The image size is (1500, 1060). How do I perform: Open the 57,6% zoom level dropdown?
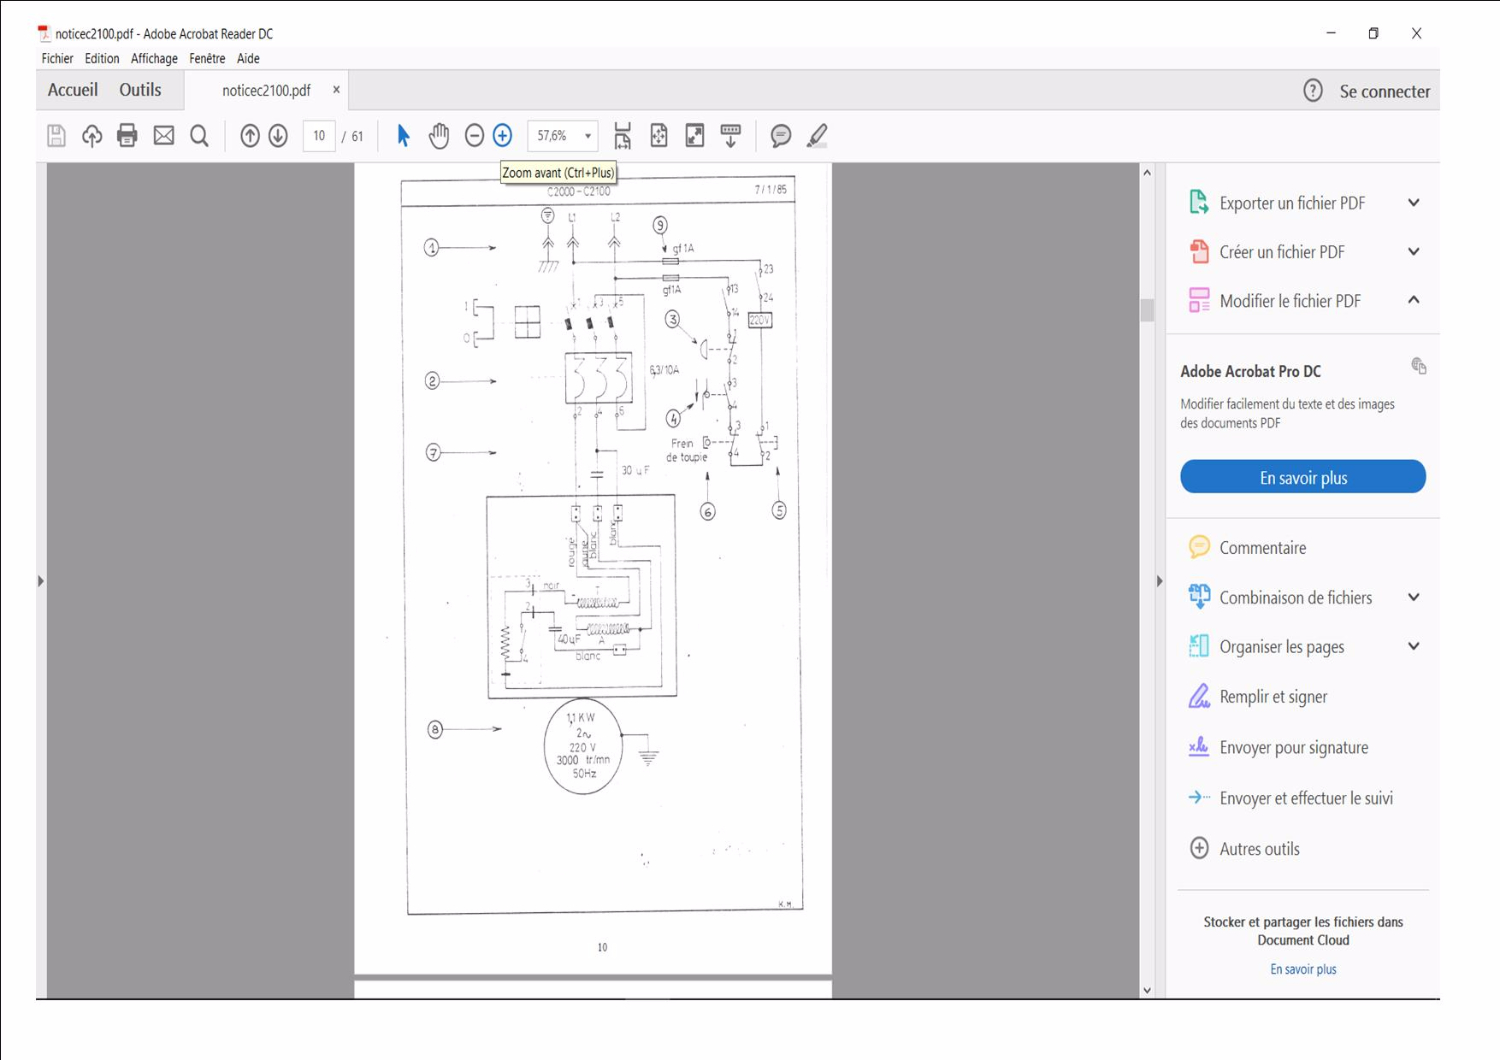588,136
